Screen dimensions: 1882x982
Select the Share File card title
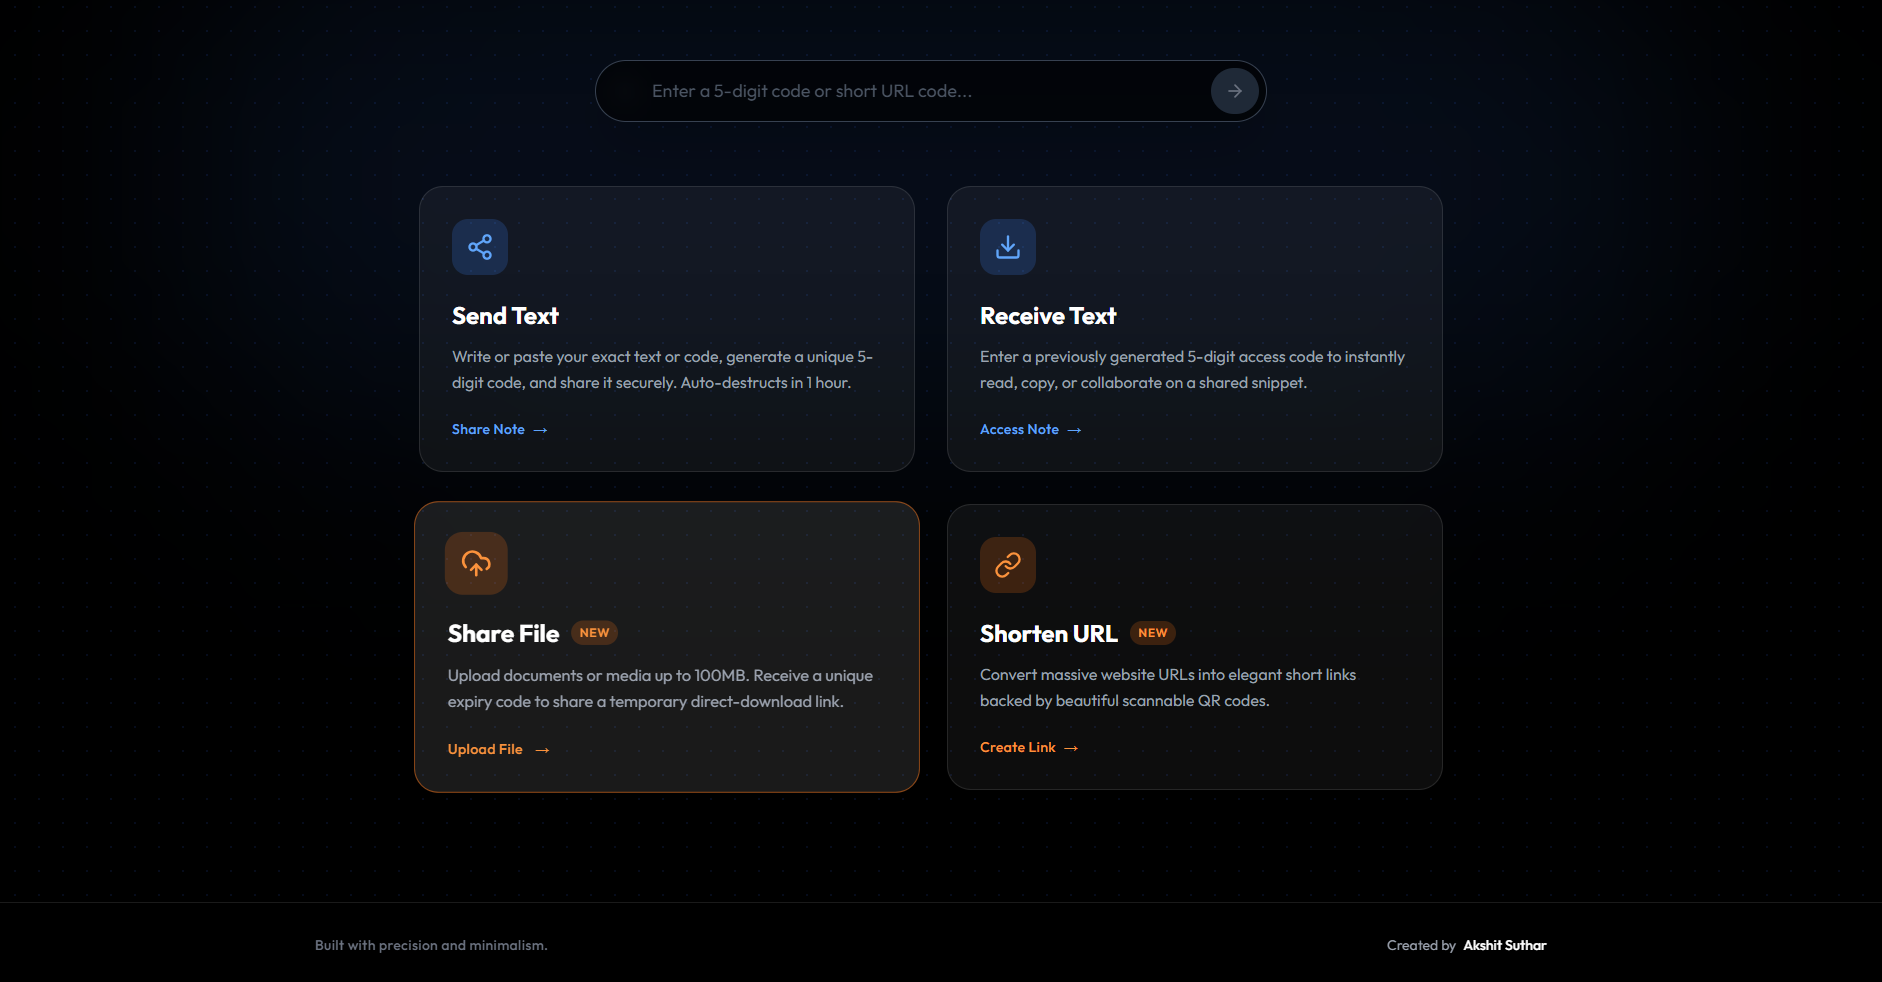503,634
